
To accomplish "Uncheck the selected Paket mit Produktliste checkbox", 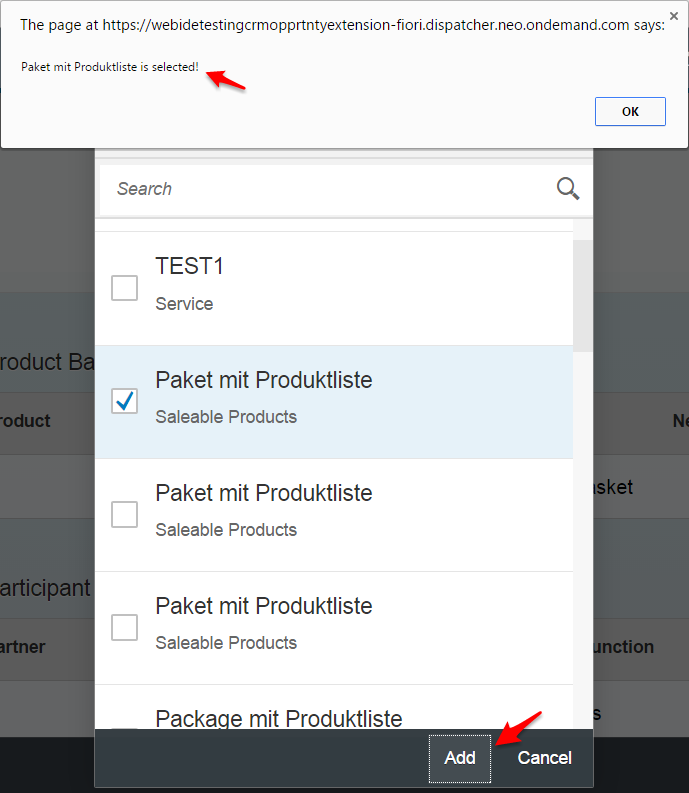I will [124, 401].
